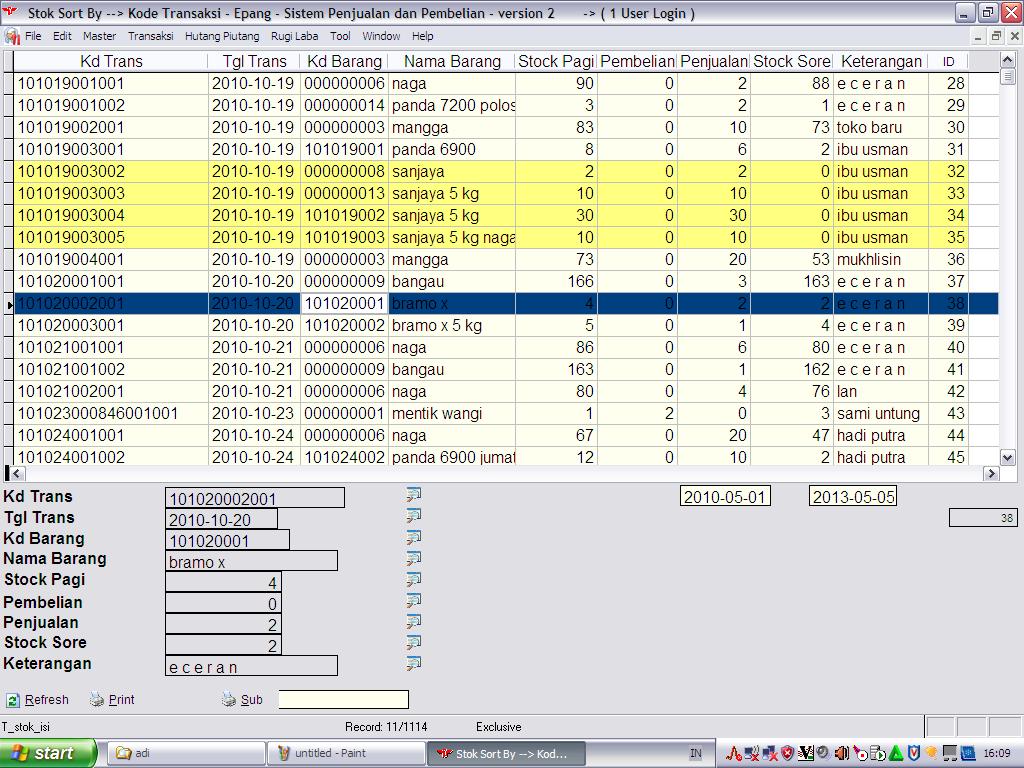Select the row for transaction 101019002001 mangga

pyautogui.click(x=110, y=127)
